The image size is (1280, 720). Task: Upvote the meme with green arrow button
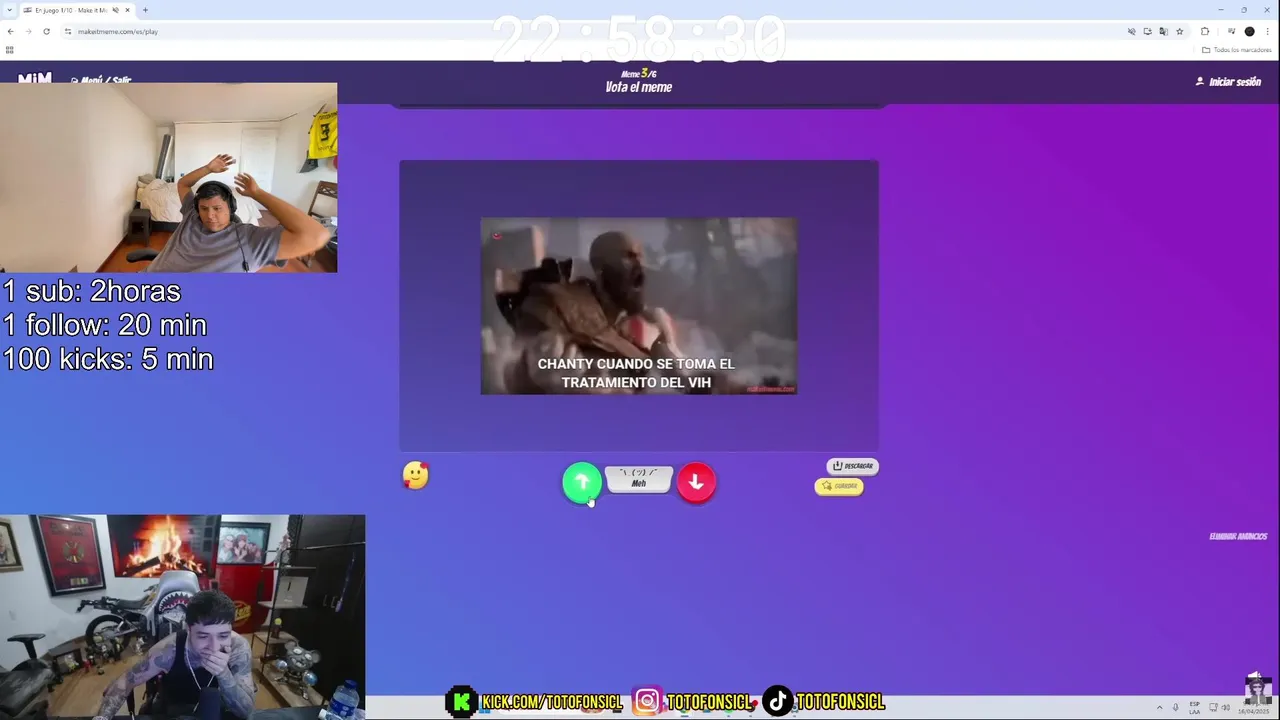(582, 482)
